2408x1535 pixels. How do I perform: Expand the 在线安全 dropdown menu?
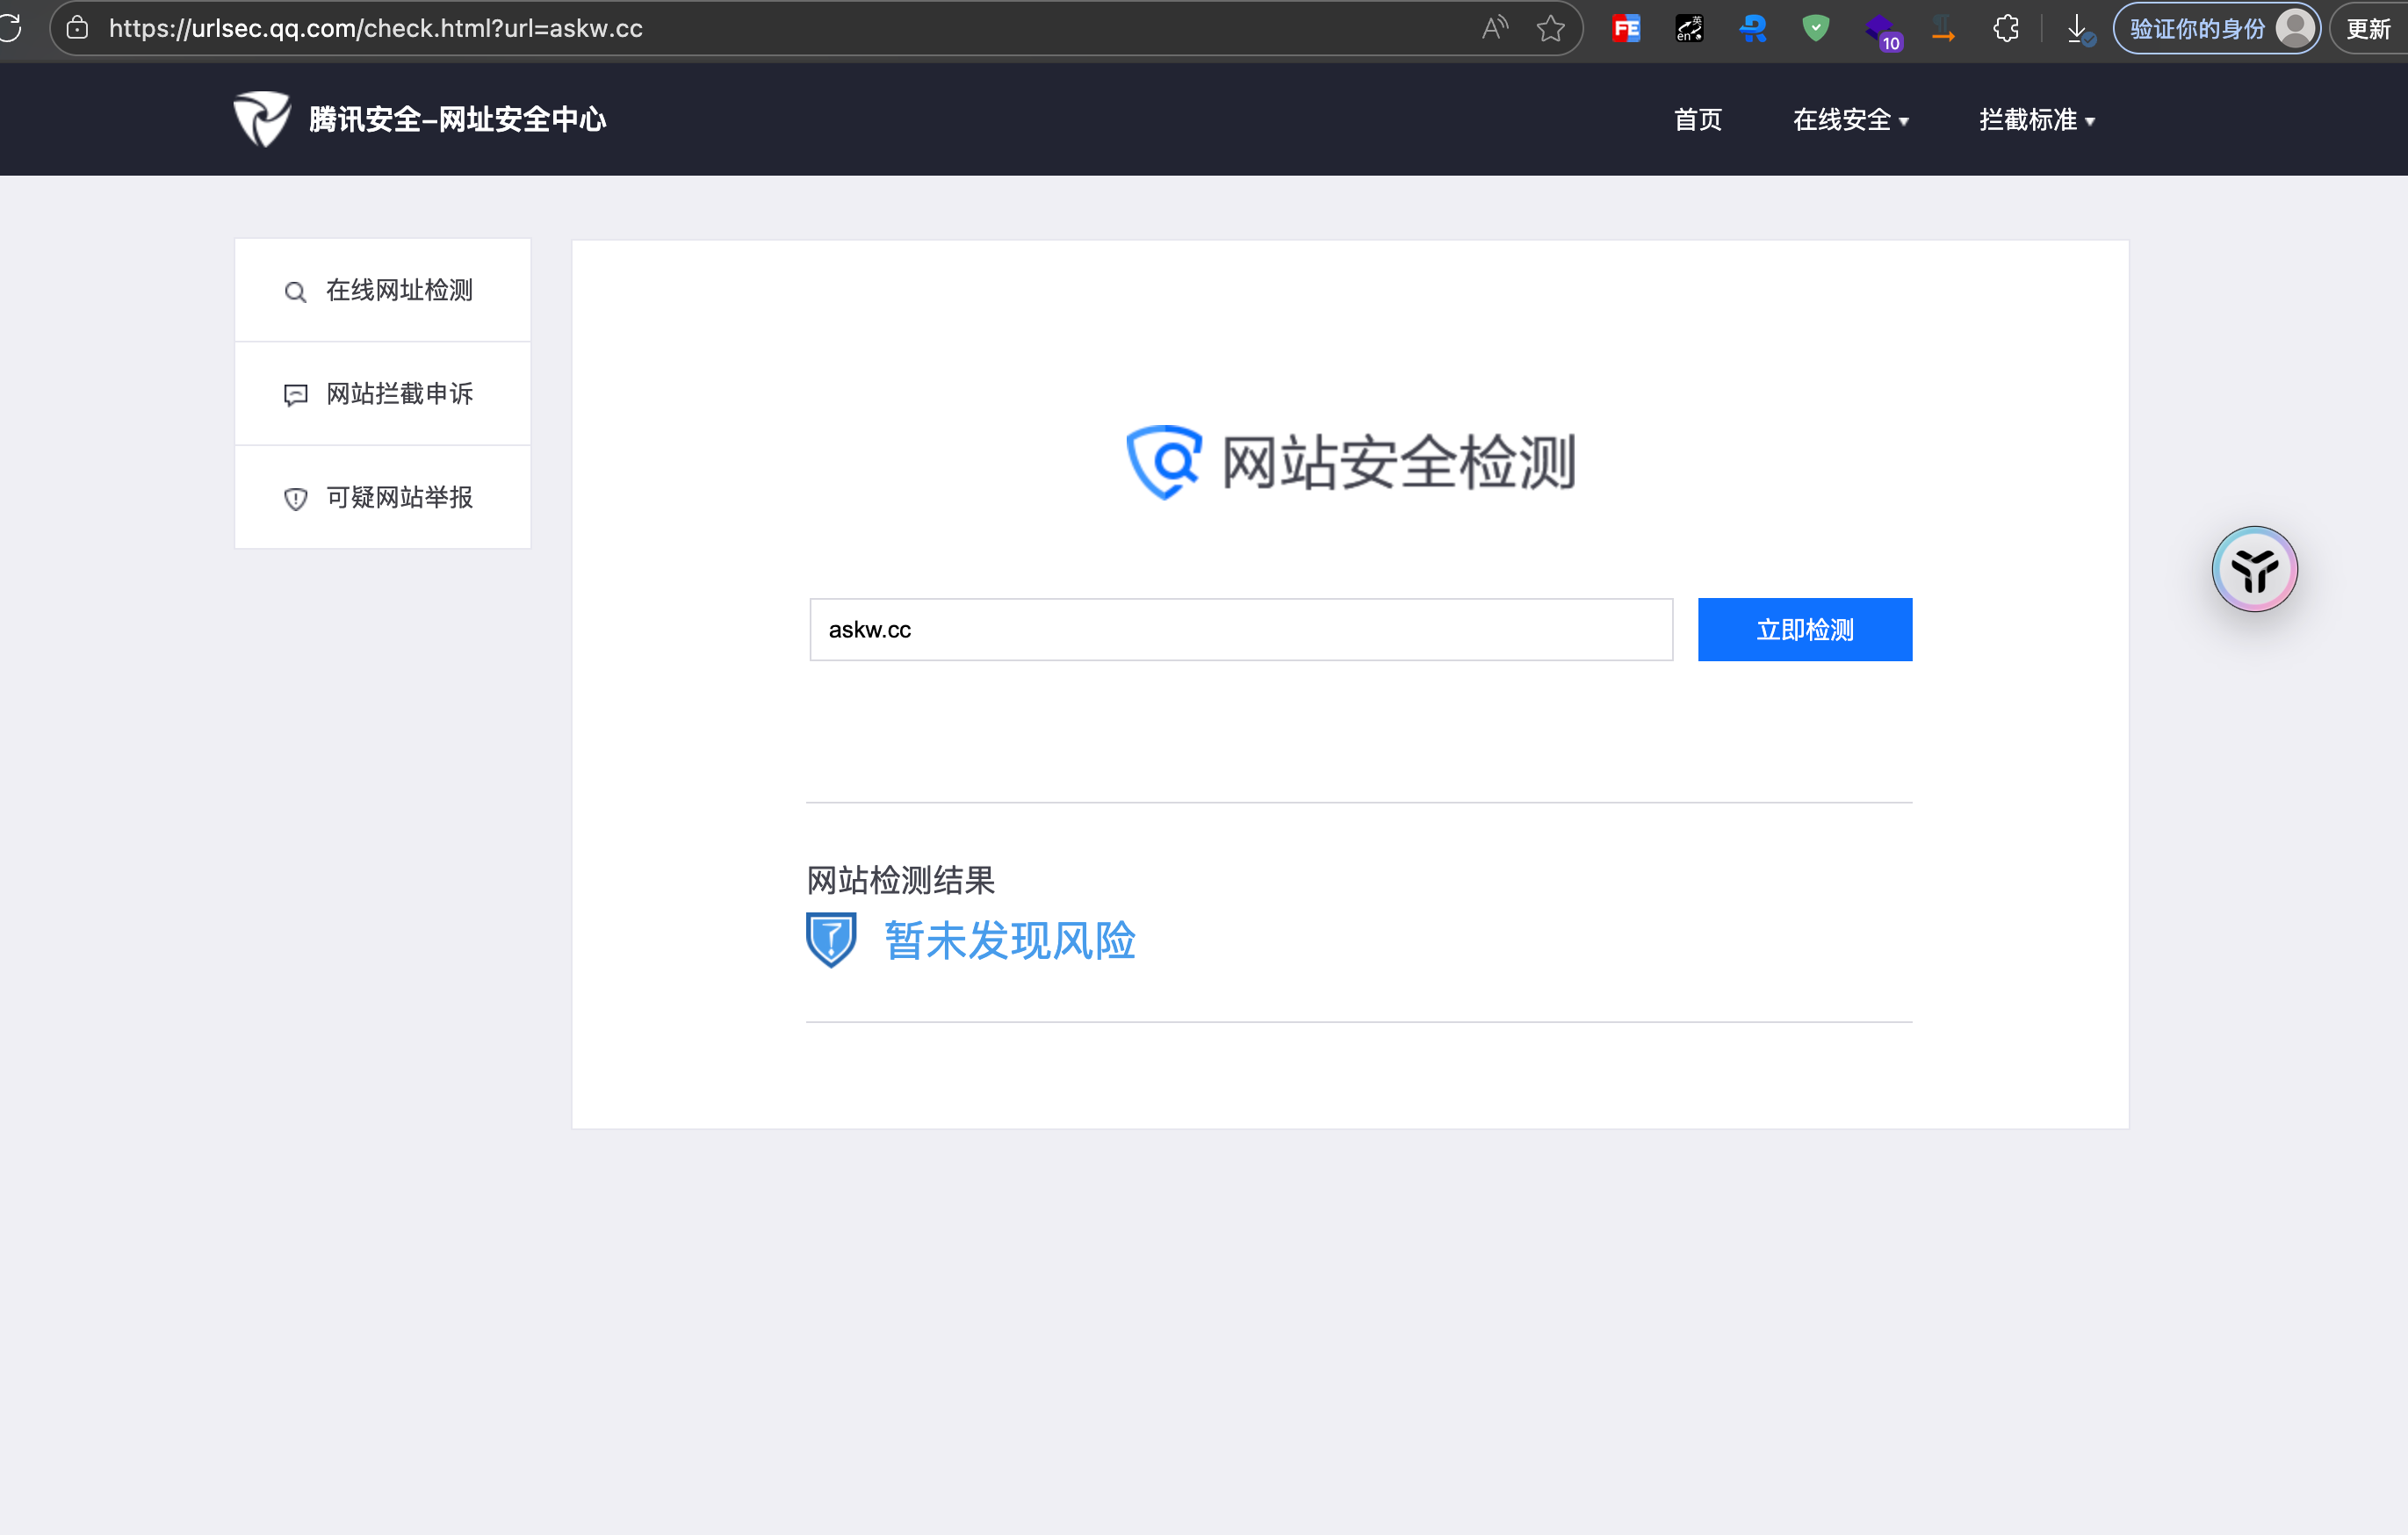point(1850,120)
